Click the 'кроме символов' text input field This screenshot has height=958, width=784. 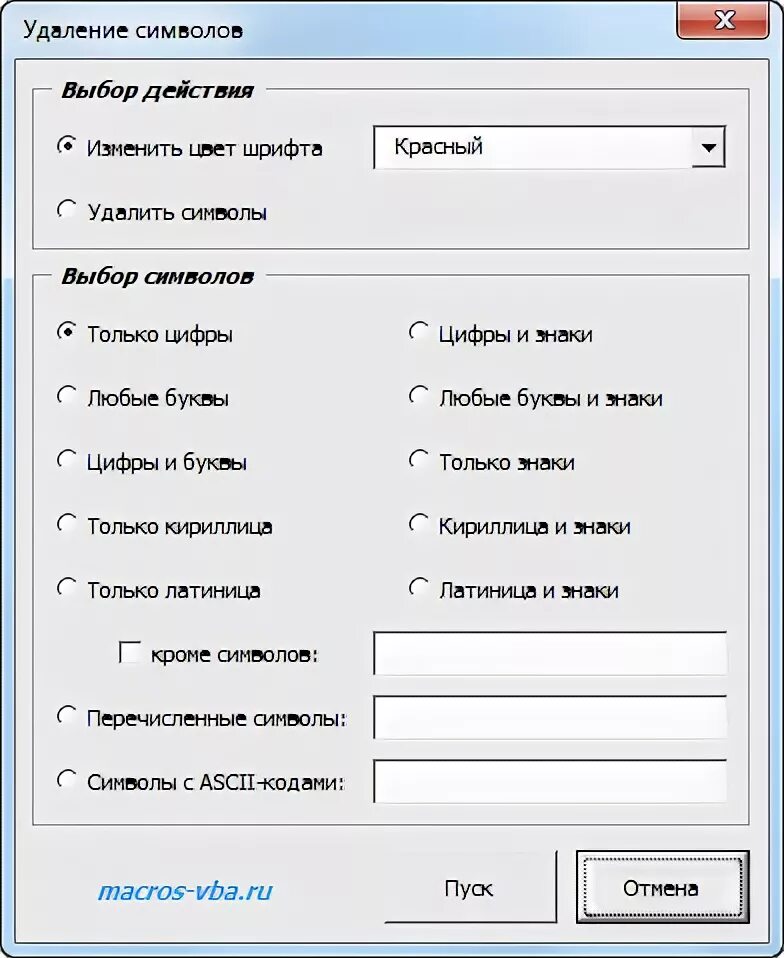click(550, 654)
